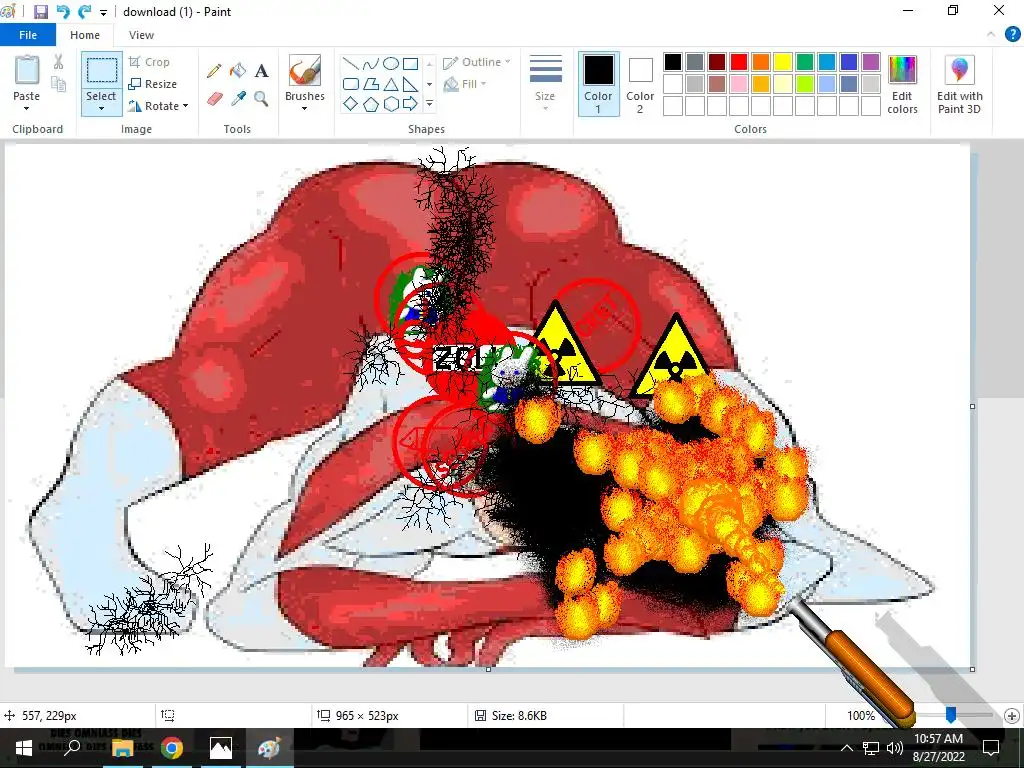Click Edit with Paint 3D
The height and width of the screenshot is (768, 1024).
[x=959, y=84]
